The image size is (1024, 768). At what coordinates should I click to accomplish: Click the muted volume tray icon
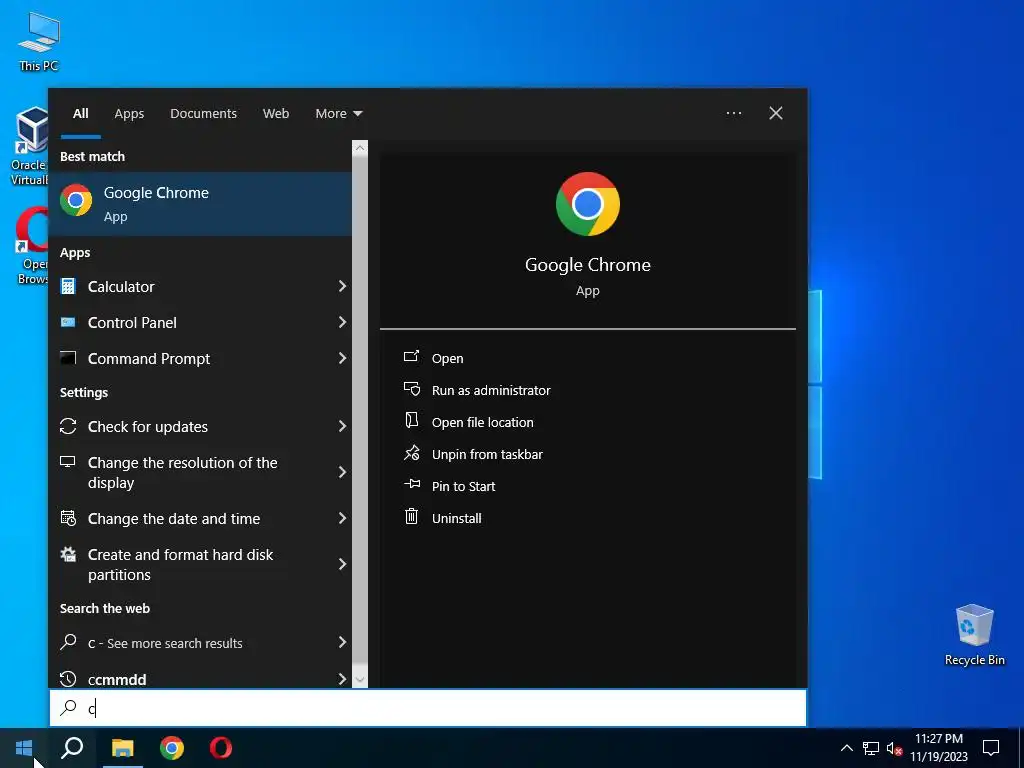tap(894, 748)
